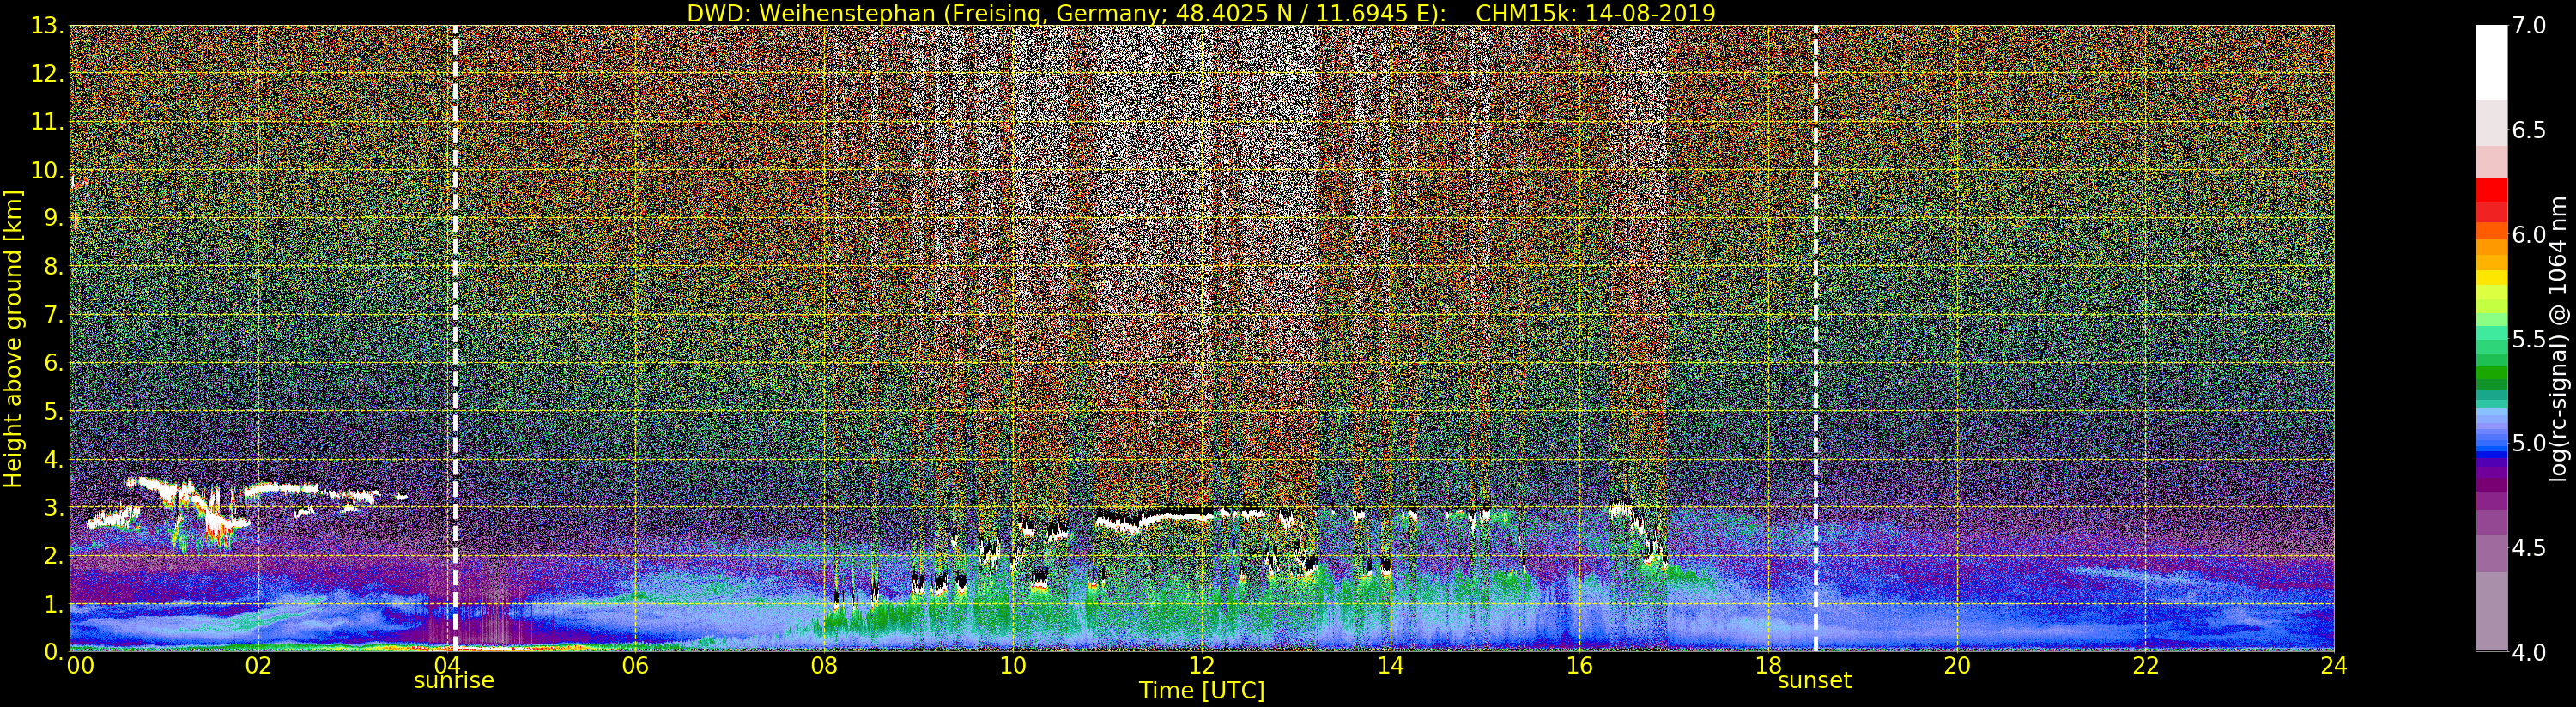Select the sunset dashed vertical line

coord(1815,338)
